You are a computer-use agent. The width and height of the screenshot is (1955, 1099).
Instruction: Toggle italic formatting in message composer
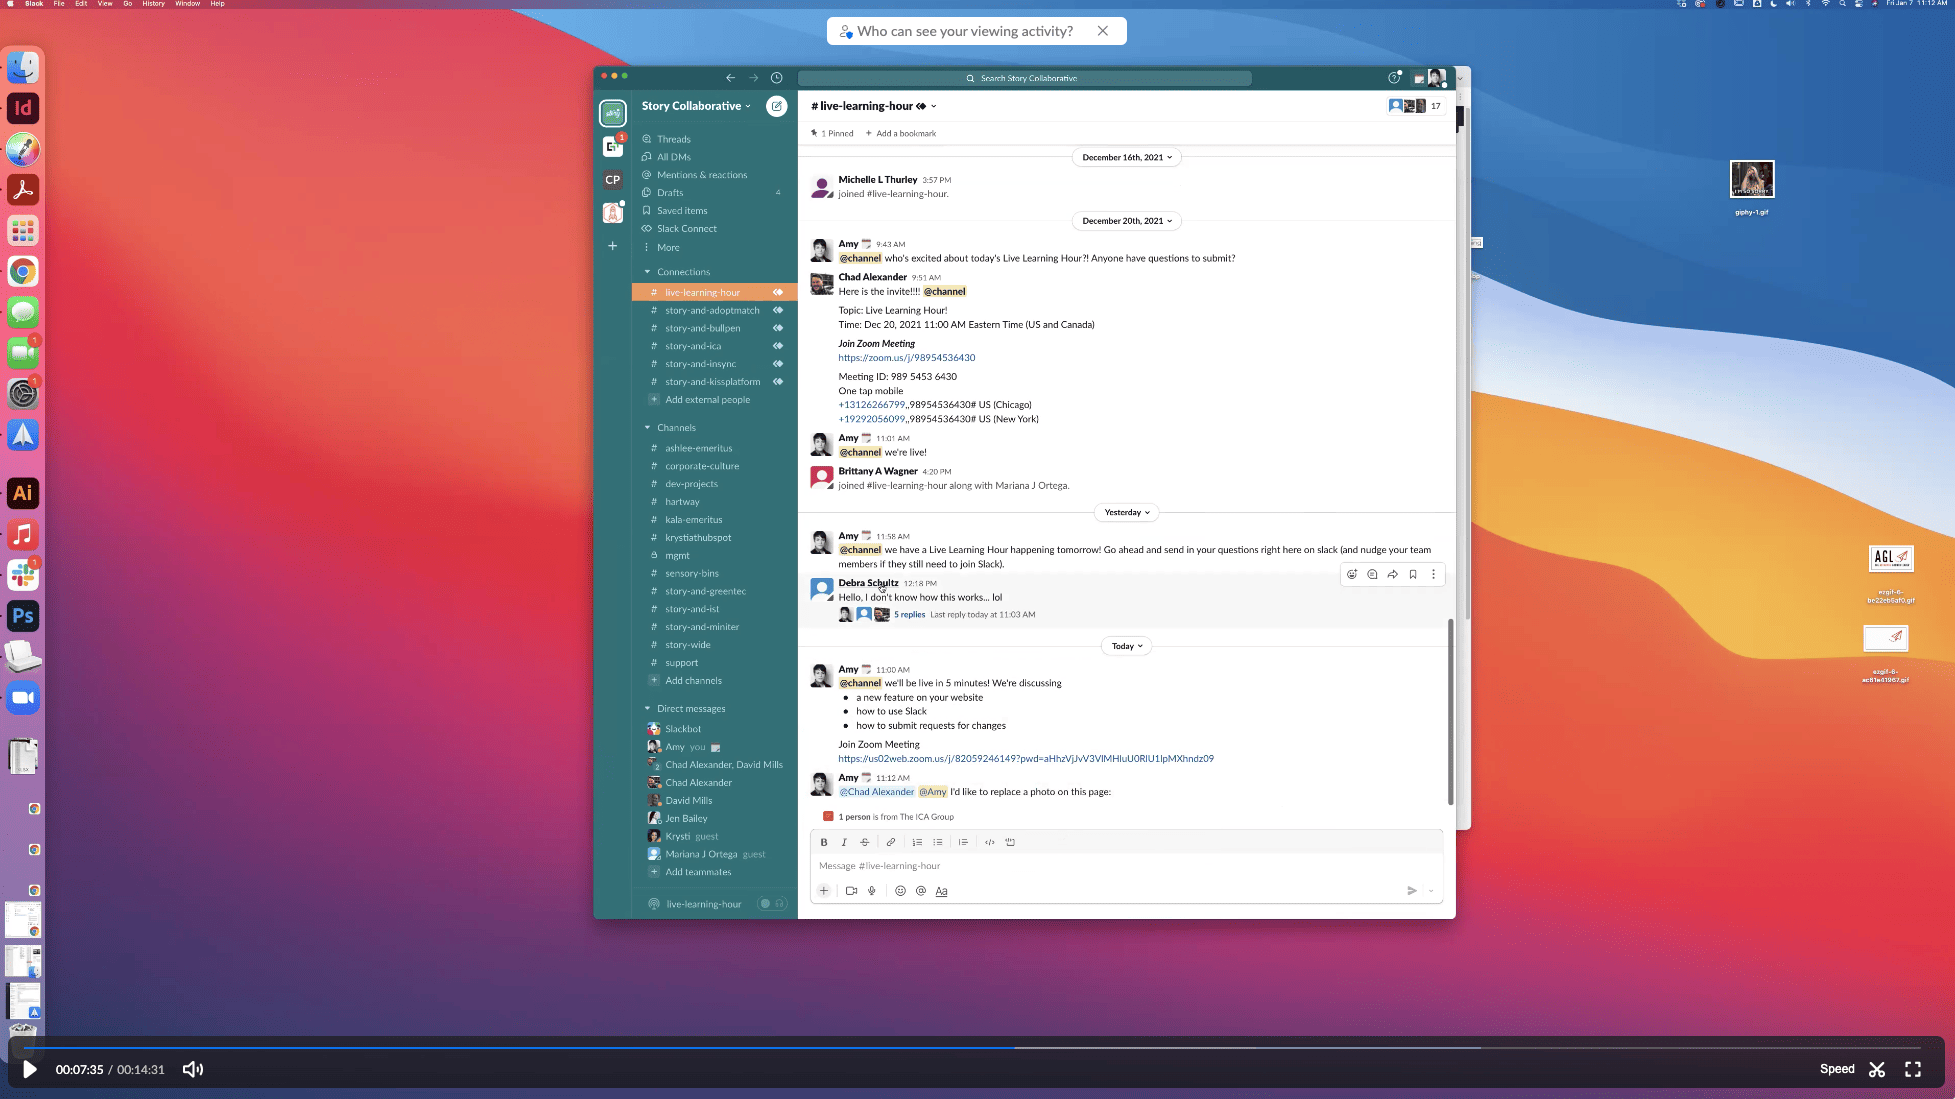click(844, 842)
